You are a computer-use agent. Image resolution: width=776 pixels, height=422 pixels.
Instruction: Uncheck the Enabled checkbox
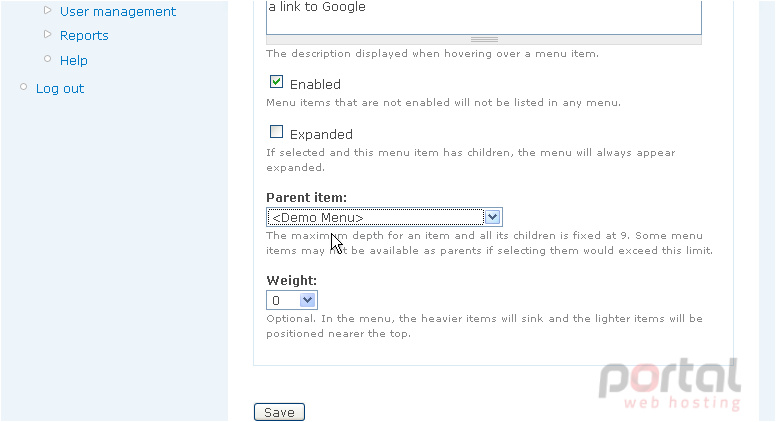(x=276, y=82)
